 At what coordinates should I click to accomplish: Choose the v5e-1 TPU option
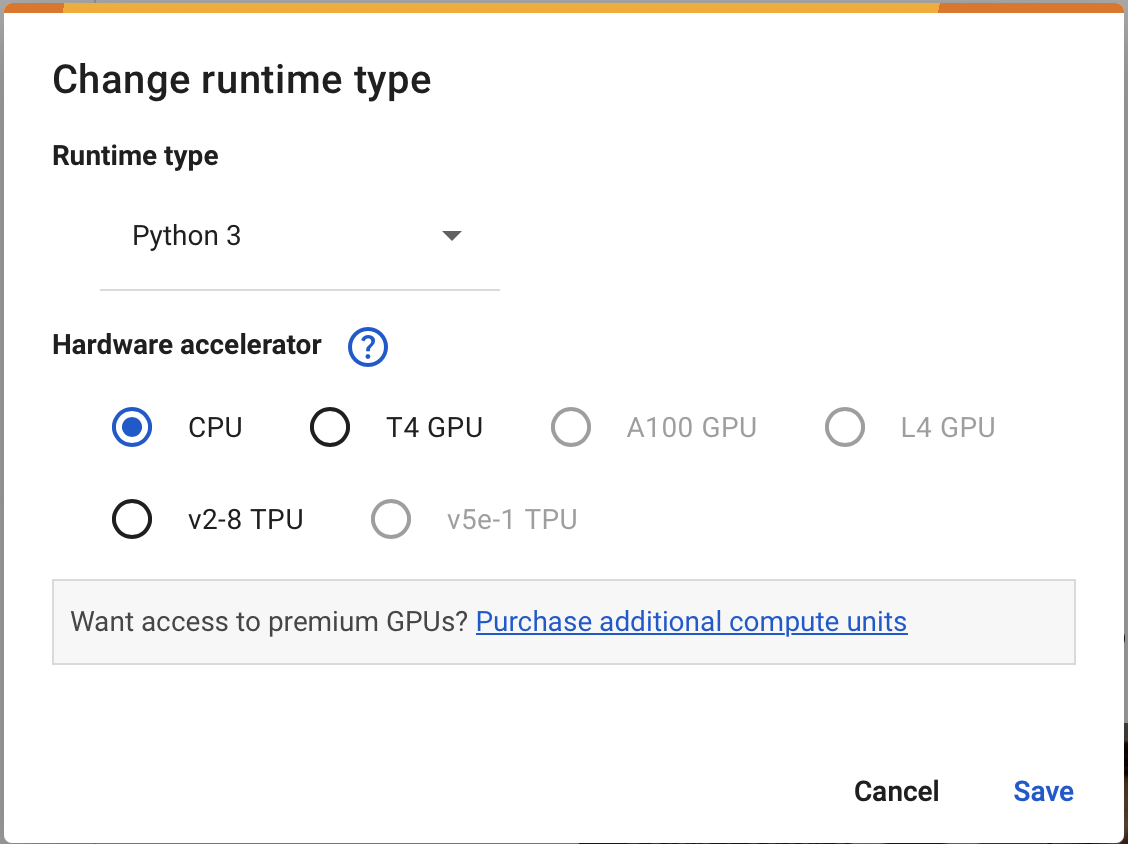[391, 519]
